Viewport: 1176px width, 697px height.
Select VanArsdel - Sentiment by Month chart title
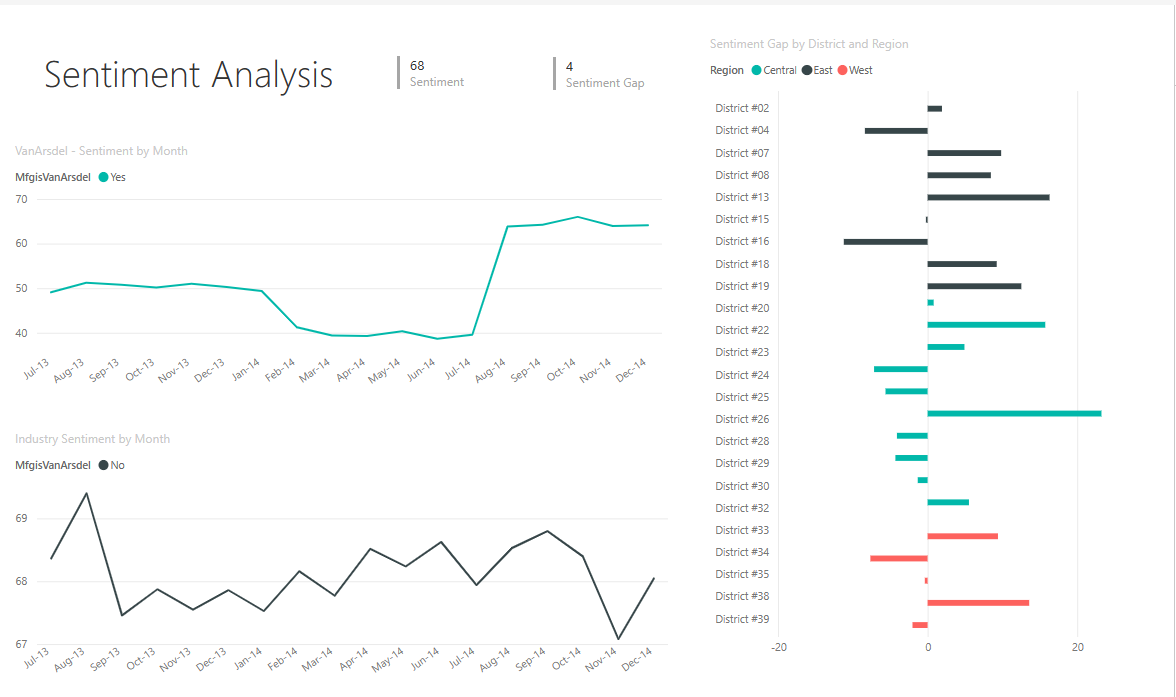pos(101,151)
